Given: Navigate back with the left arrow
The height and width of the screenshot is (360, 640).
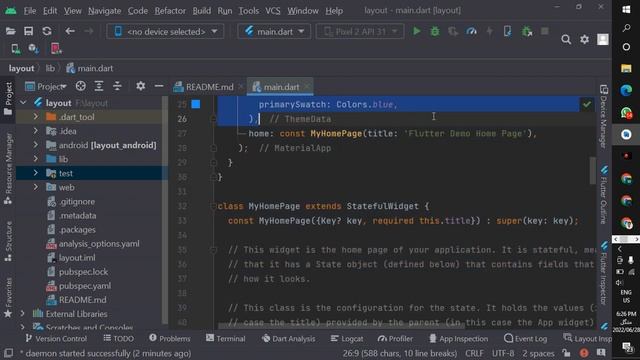Looking at the screenshot, I should tap(70, 31).
